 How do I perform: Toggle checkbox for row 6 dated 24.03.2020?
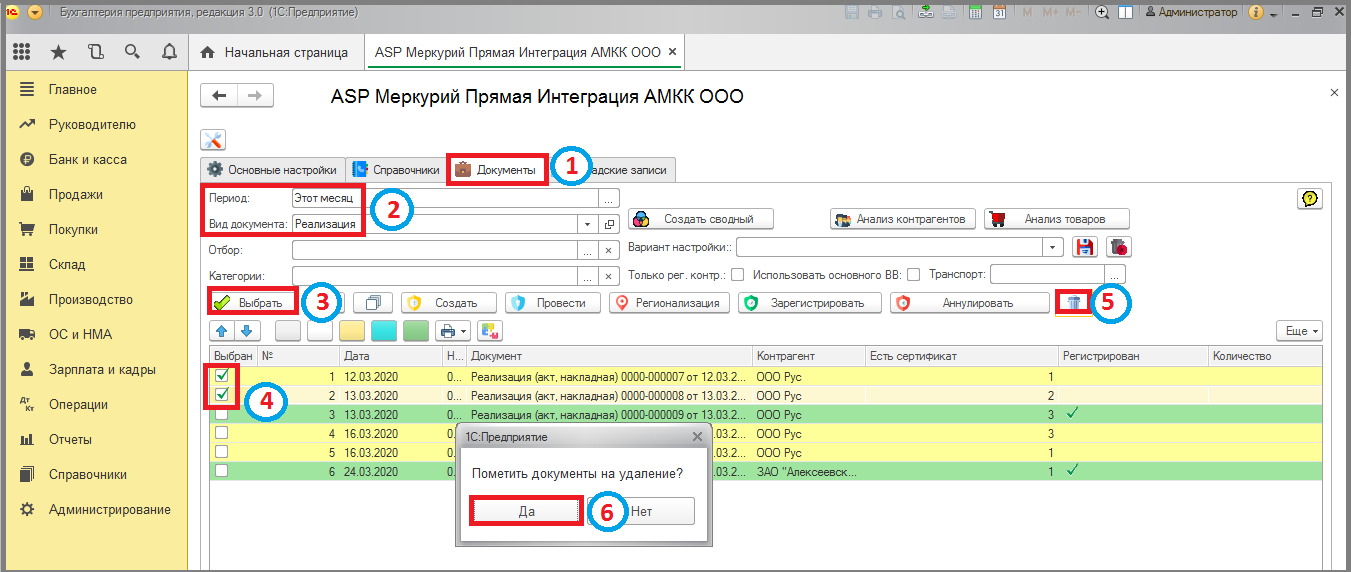[222, 470]
